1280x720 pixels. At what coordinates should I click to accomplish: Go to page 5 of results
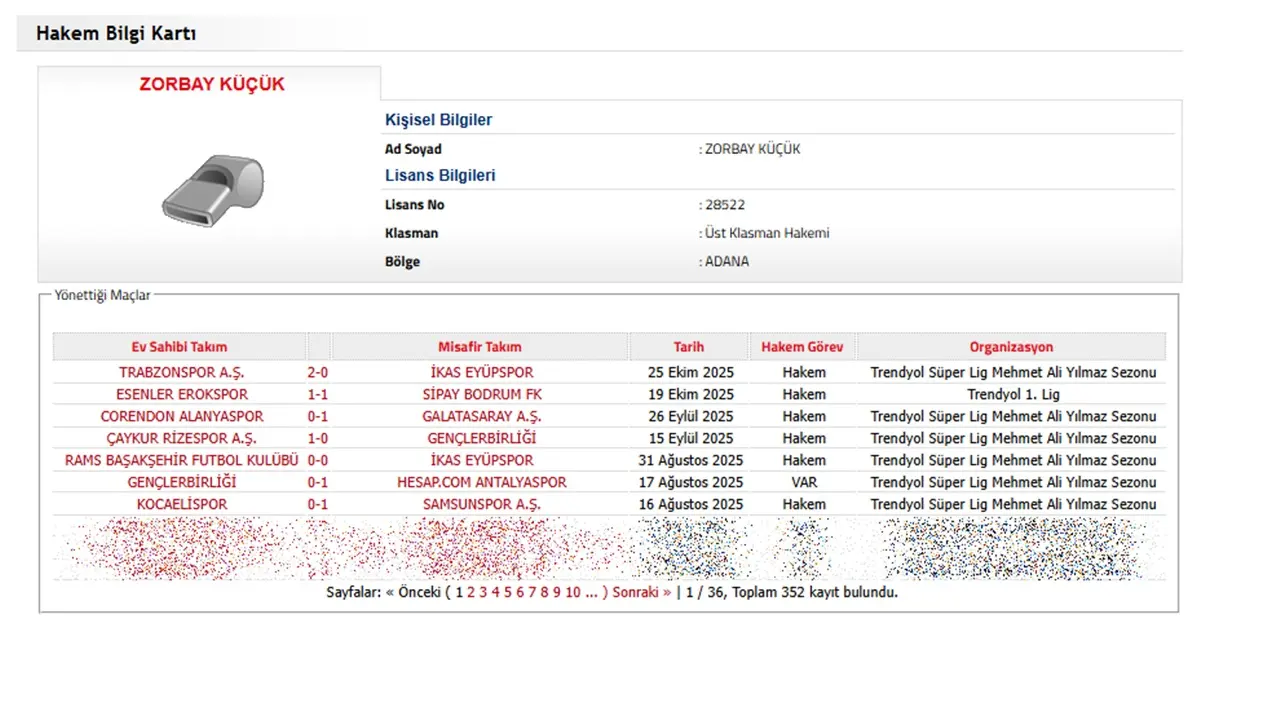[x=508, y=592]
